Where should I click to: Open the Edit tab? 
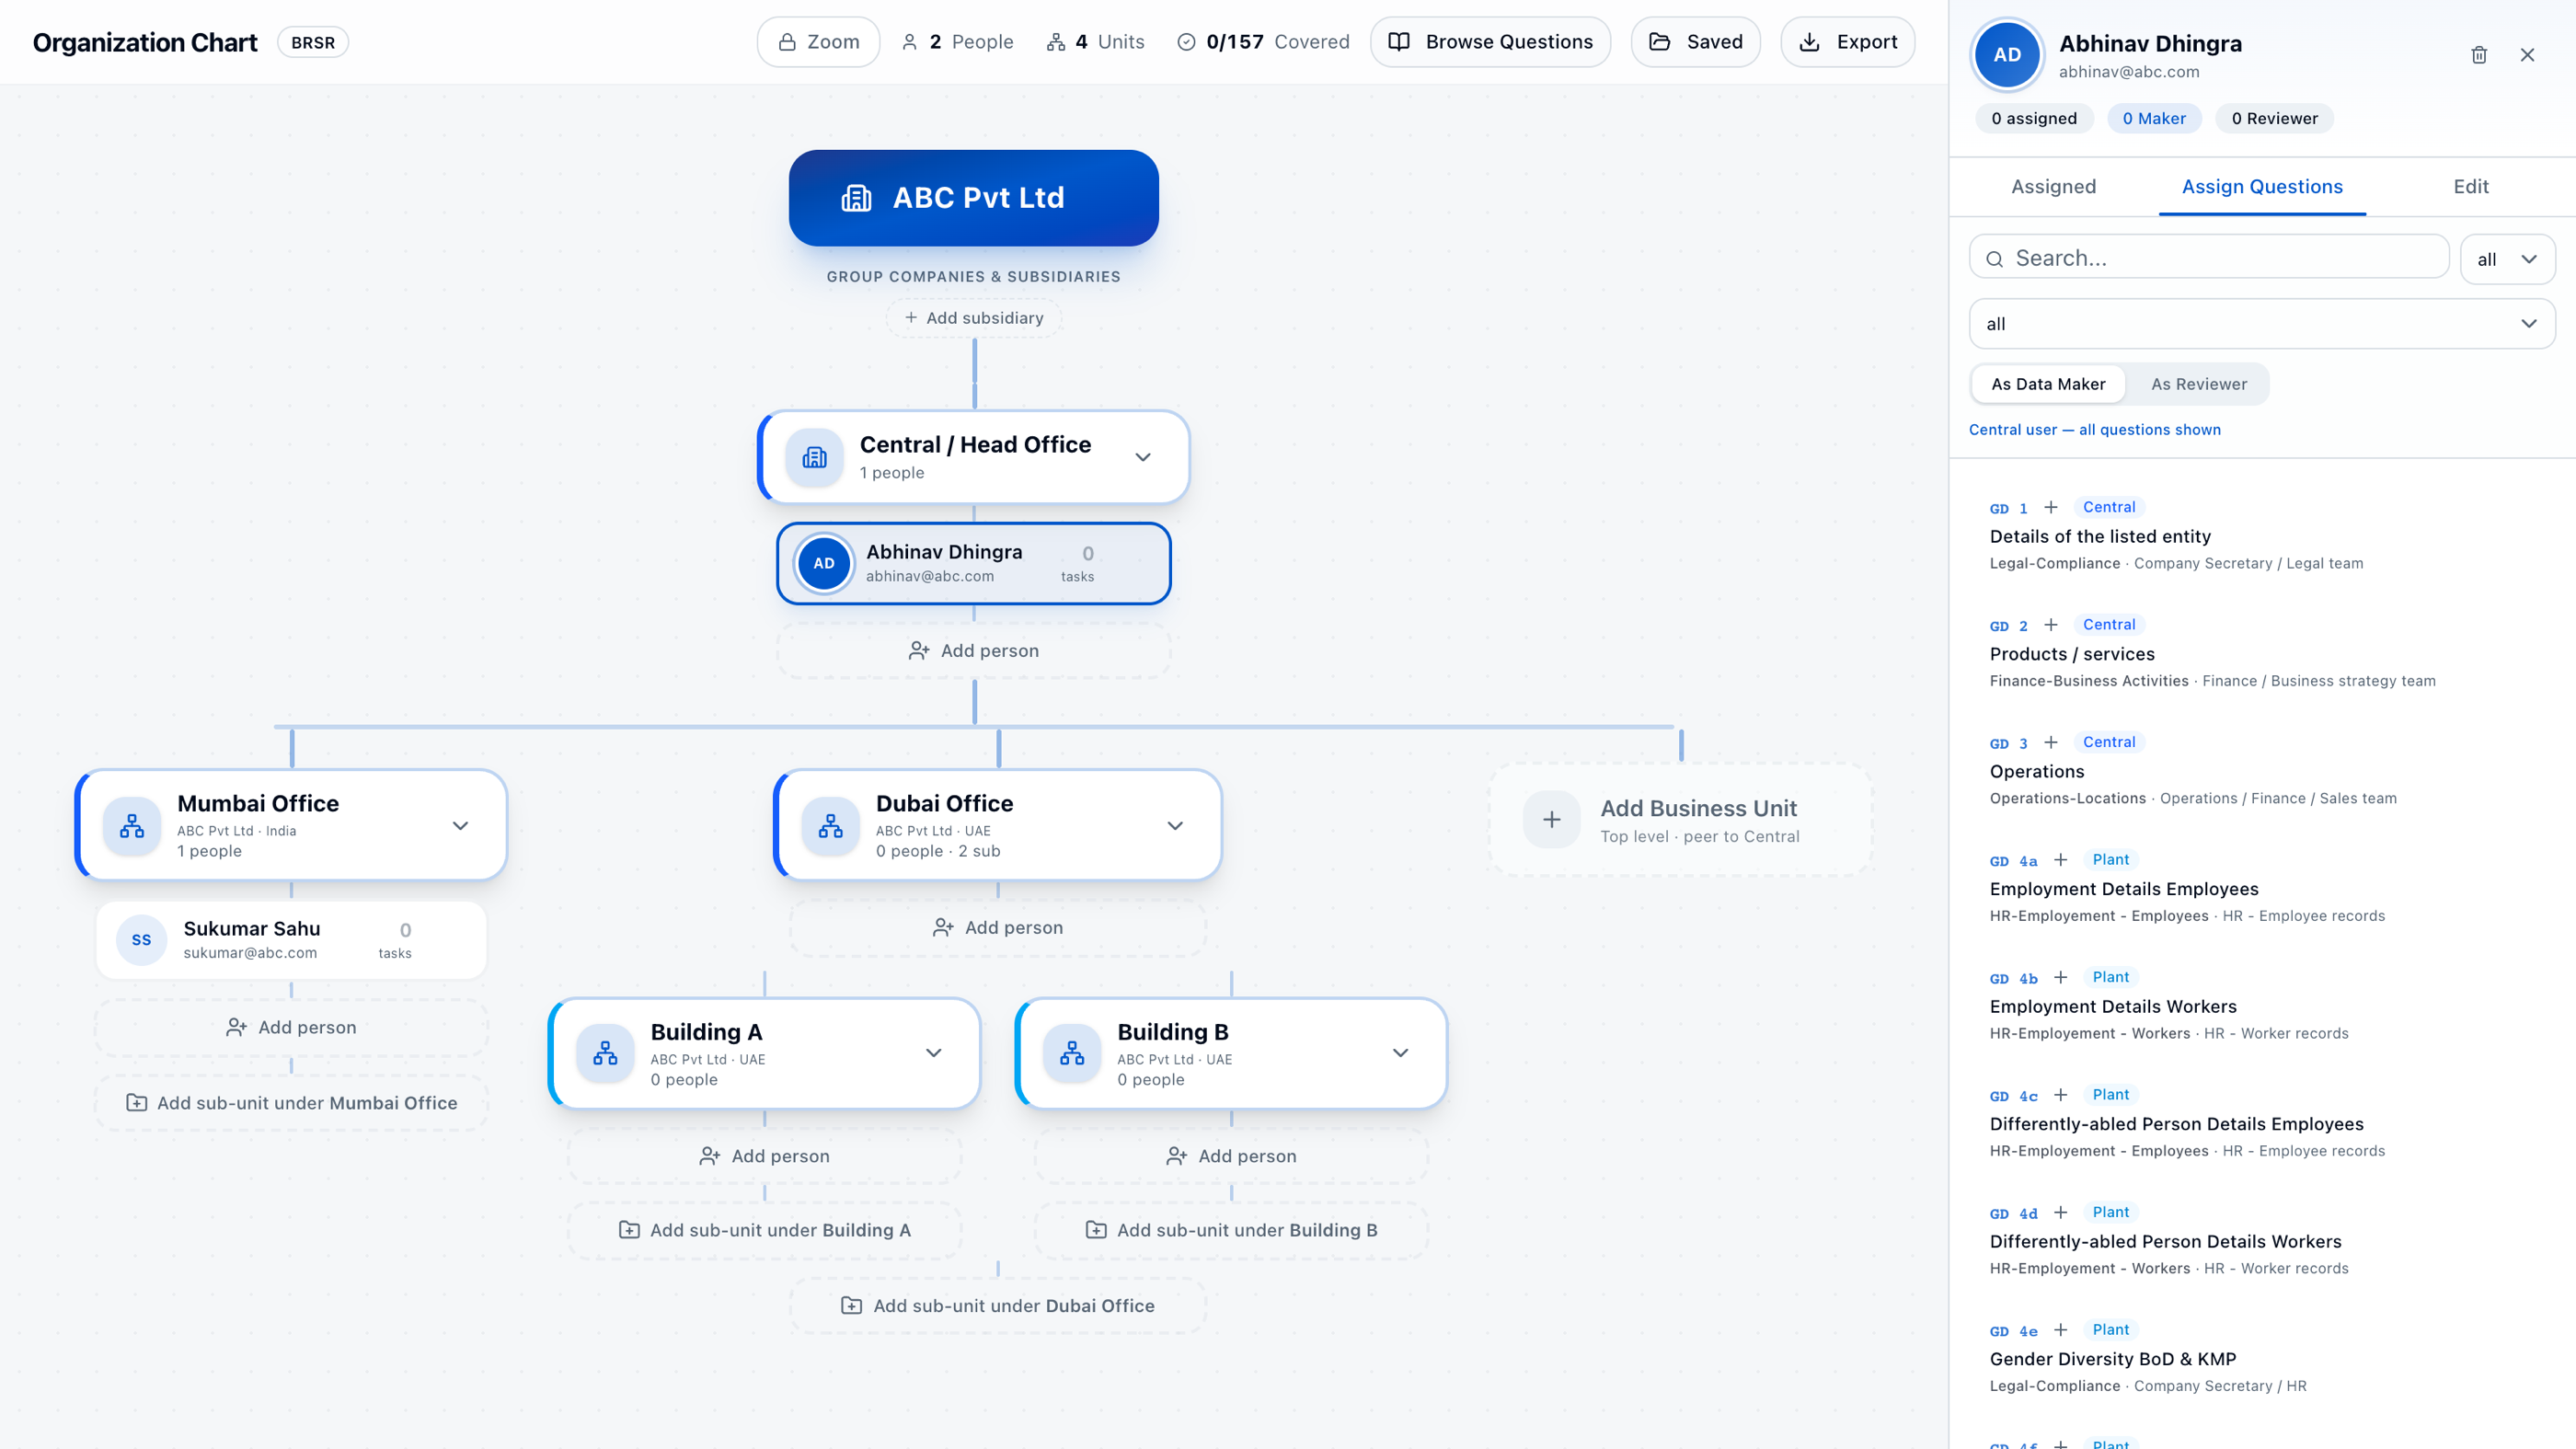point(2471,187)
